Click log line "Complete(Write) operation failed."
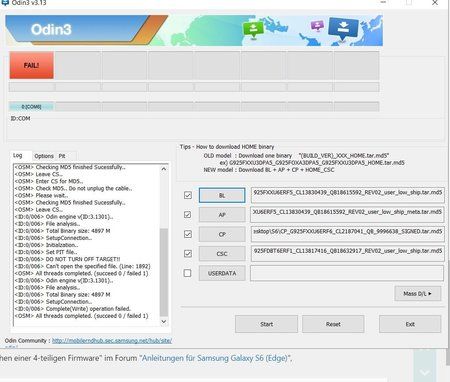 (73, 309)
